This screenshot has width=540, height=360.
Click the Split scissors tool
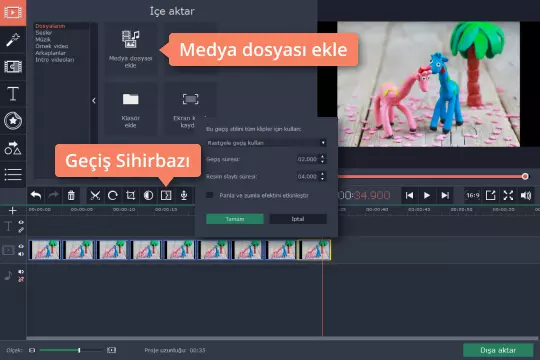[x=95, y=196]
